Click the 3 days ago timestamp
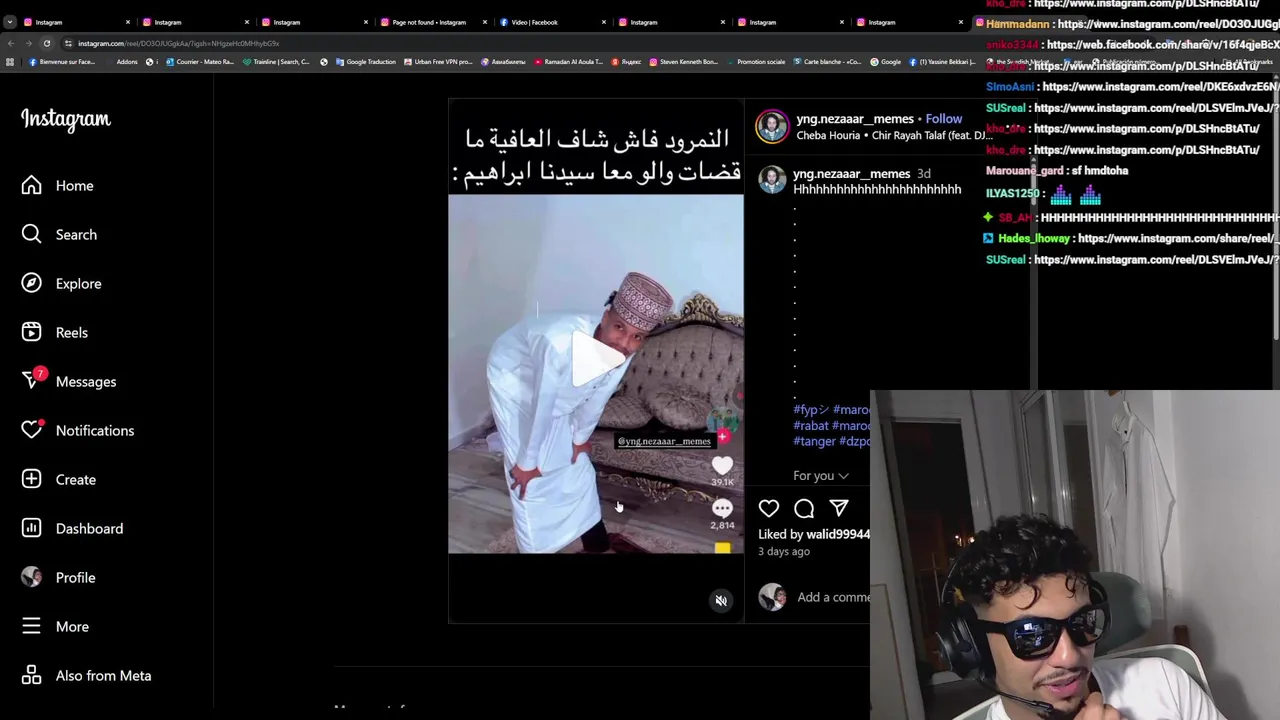The width and height of the screenshot is (1280, 720). (x=784, y=551)
